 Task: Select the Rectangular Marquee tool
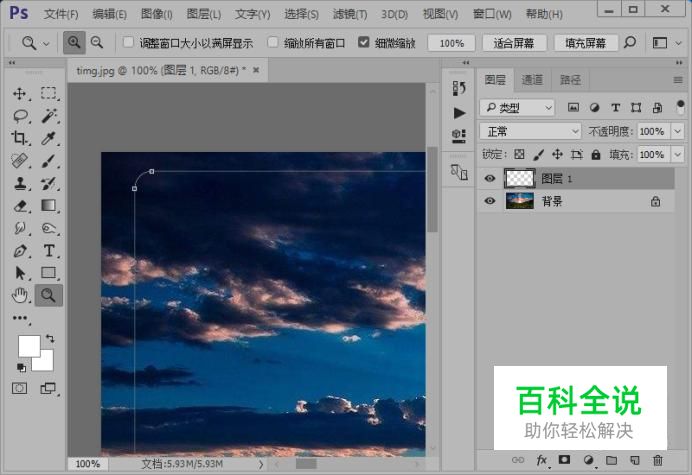(x=49, y=93)
